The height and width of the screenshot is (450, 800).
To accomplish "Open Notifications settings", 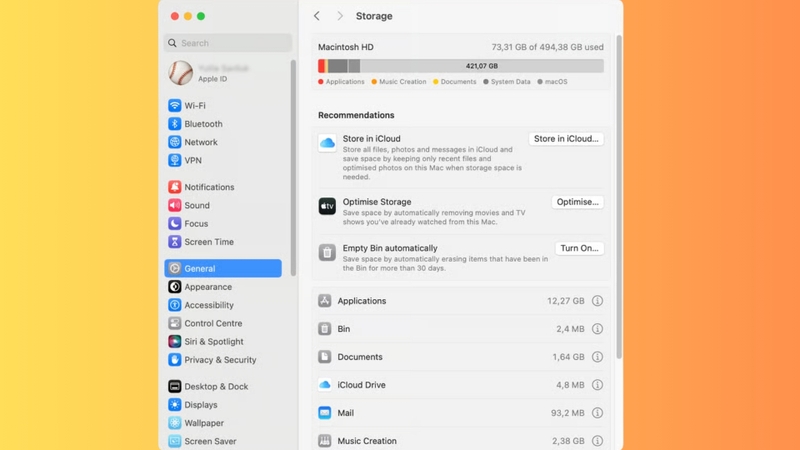I will click(223, 187).
